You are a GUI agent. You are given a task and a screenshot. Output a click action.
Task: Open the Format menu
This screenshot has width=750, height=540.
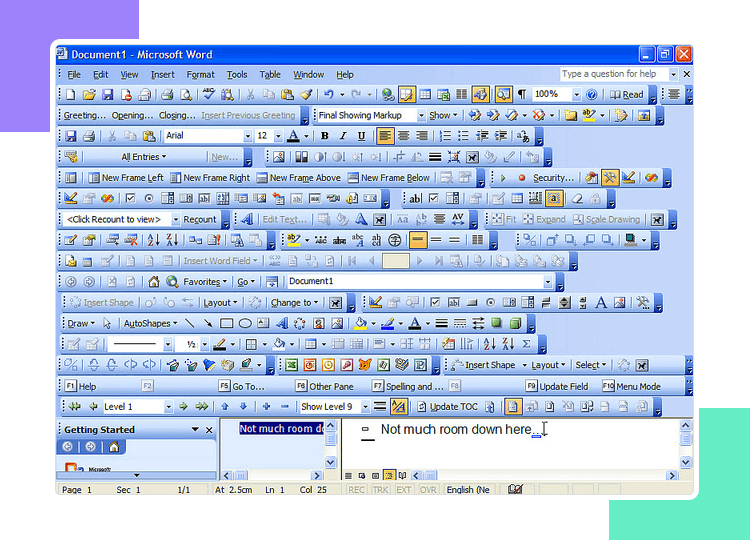(x=200, y=75)
